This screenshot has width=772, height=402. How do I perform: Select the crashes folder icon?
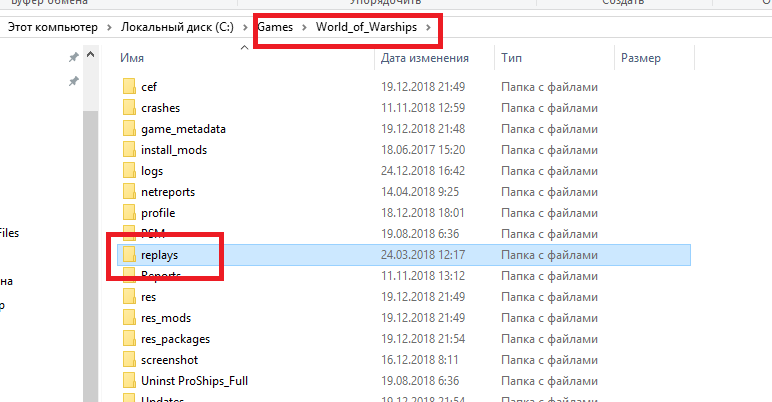[x=129, y=107]
